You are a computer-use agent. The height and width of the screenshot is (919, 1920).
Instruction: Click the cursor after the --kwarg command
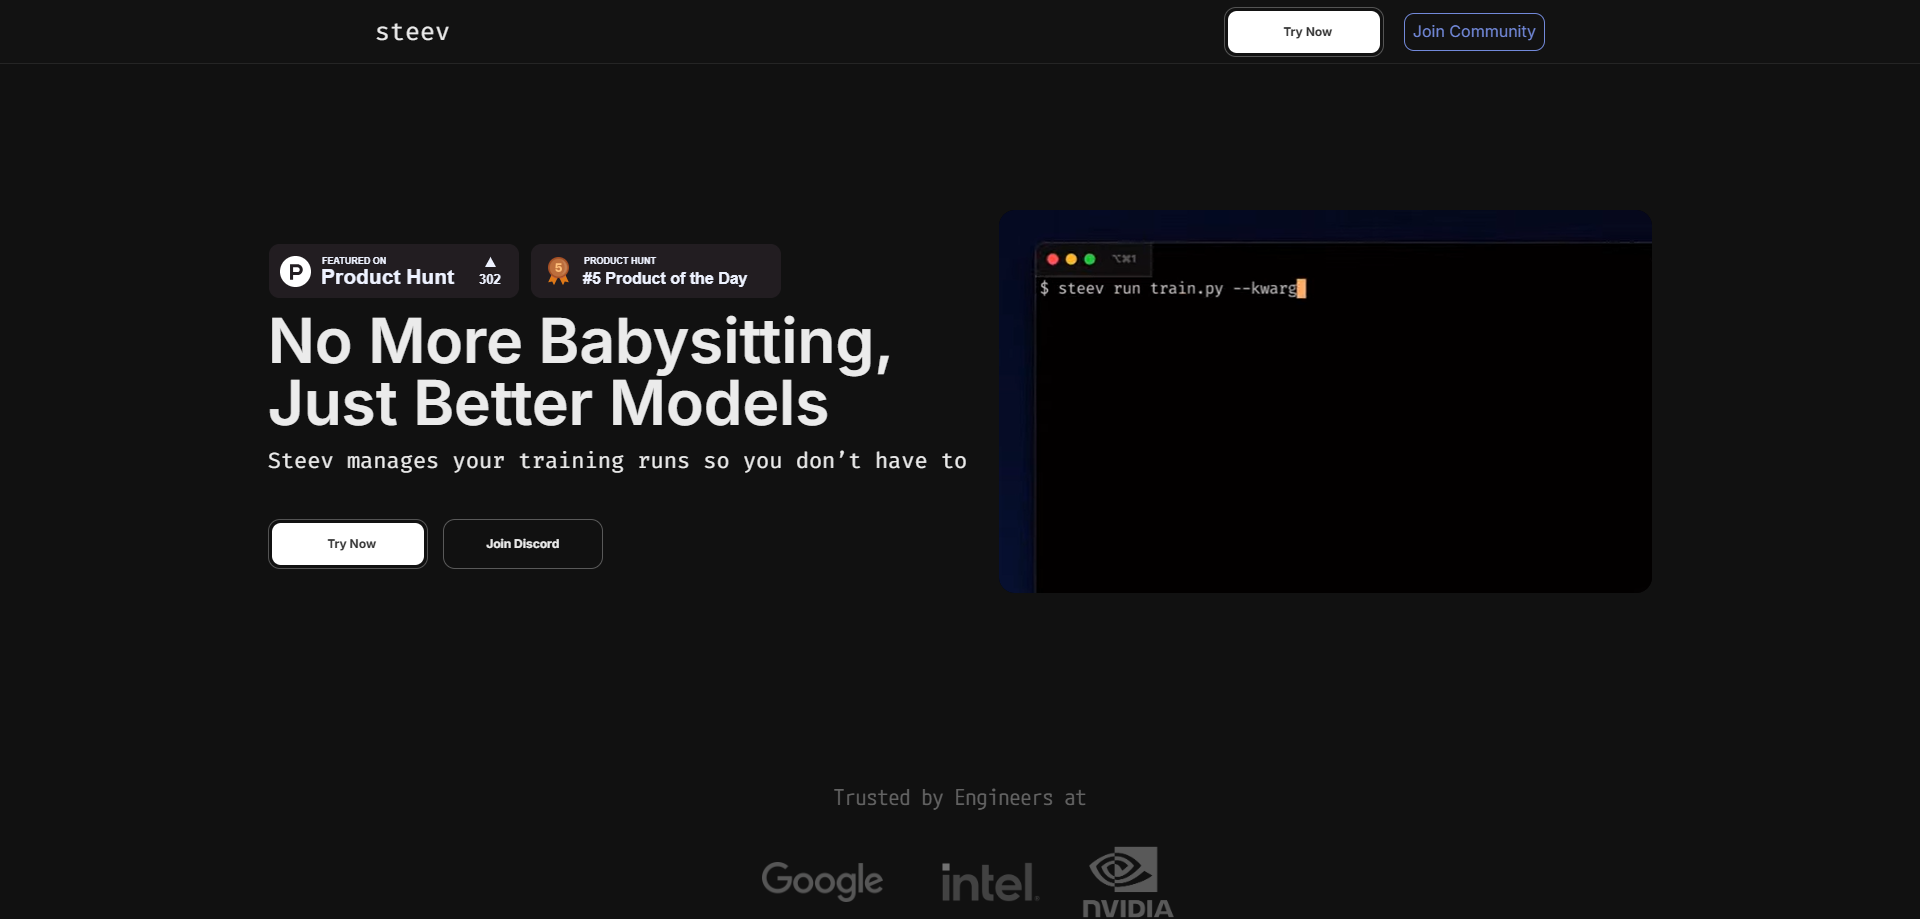(1301, 289)
